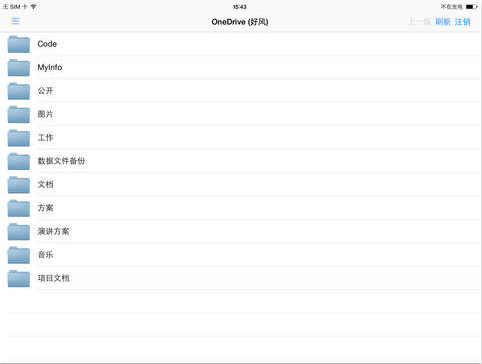Select the 工作 row label

click(45, 137)
